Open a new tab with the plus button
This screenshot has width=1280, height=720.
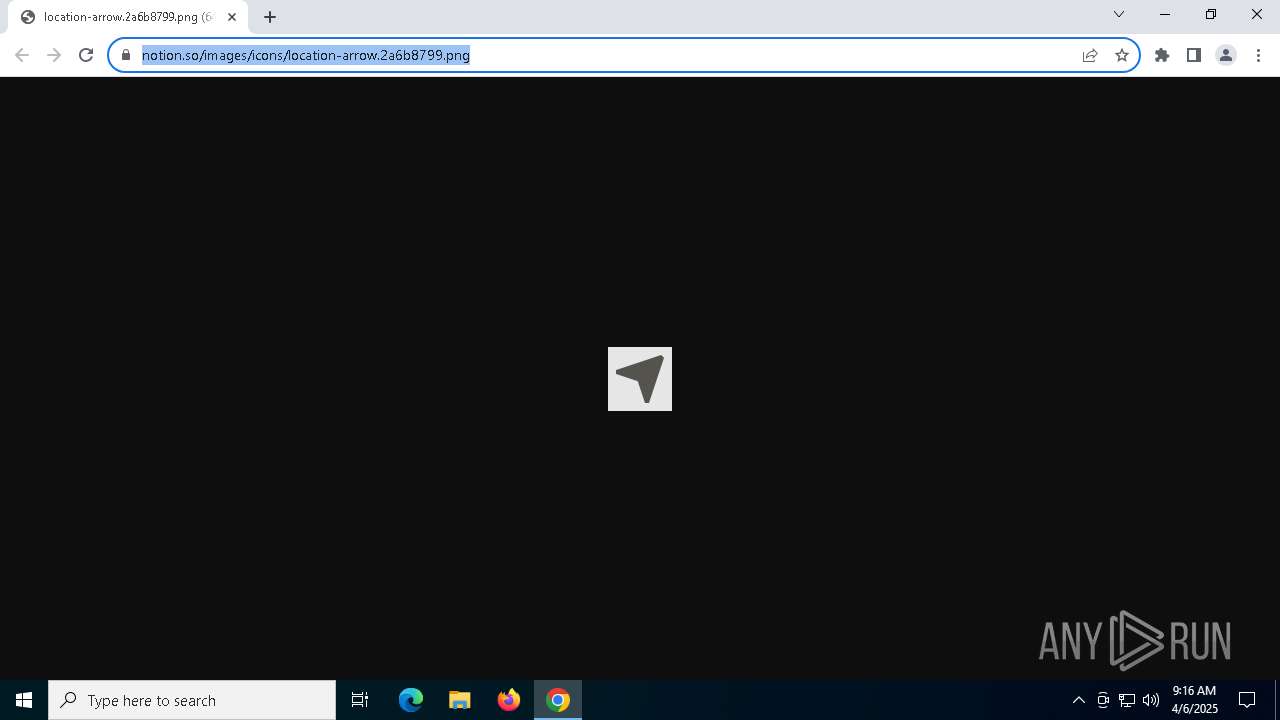tap(270, 17)
